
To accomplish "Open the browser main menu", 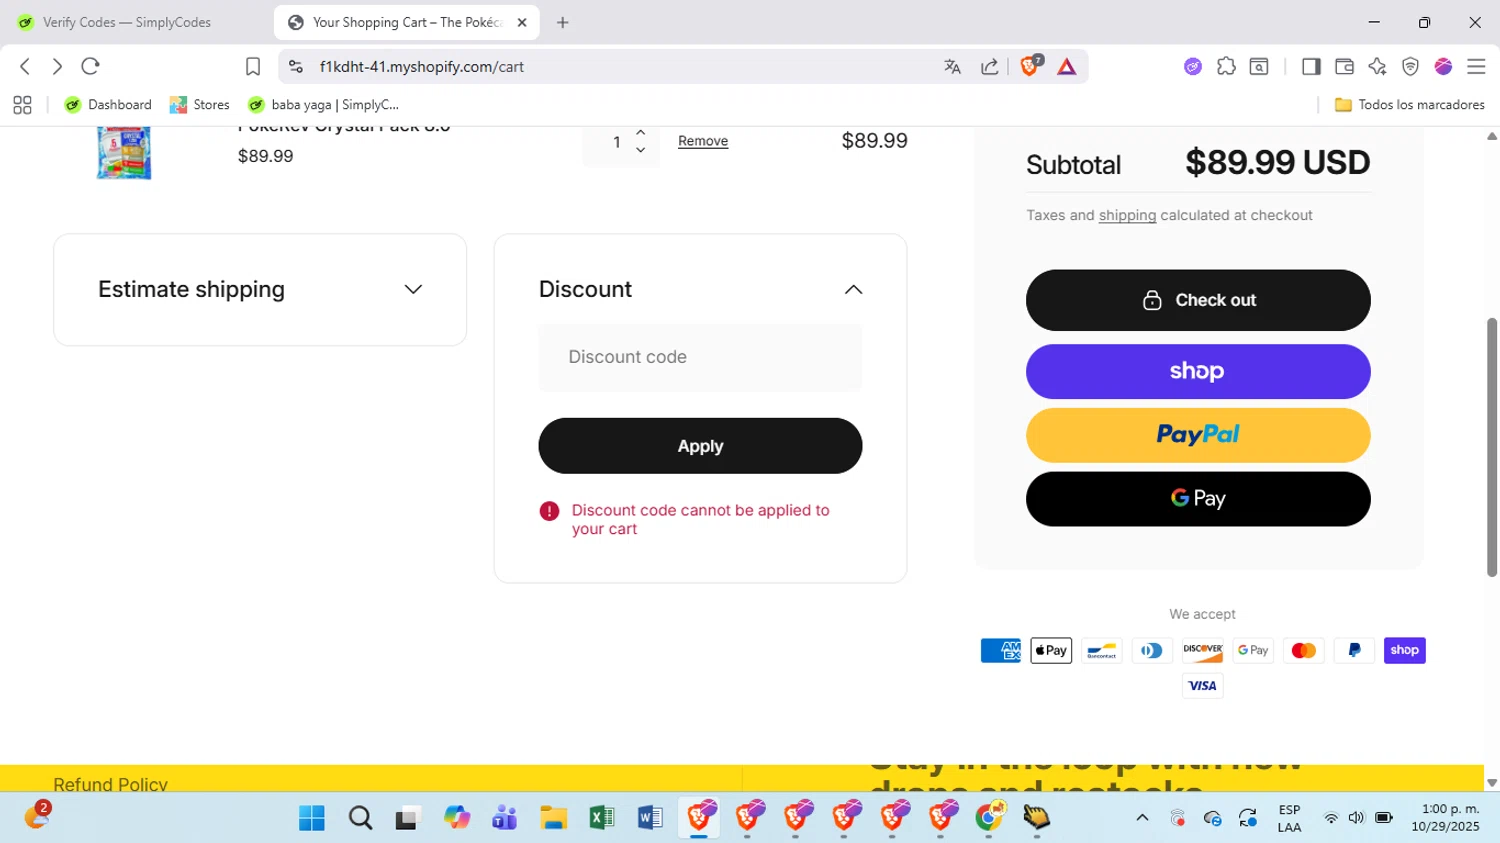I will [1476, 67].
